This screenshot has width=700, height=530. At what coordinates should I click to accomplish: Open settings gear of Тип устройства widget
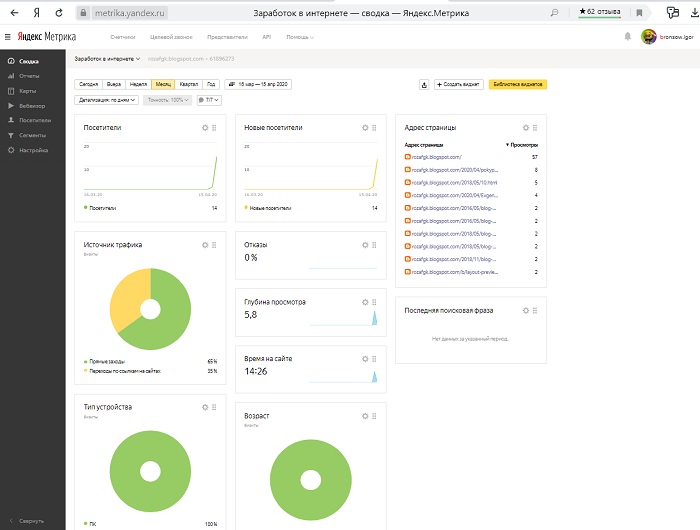[x=205, y=407]
